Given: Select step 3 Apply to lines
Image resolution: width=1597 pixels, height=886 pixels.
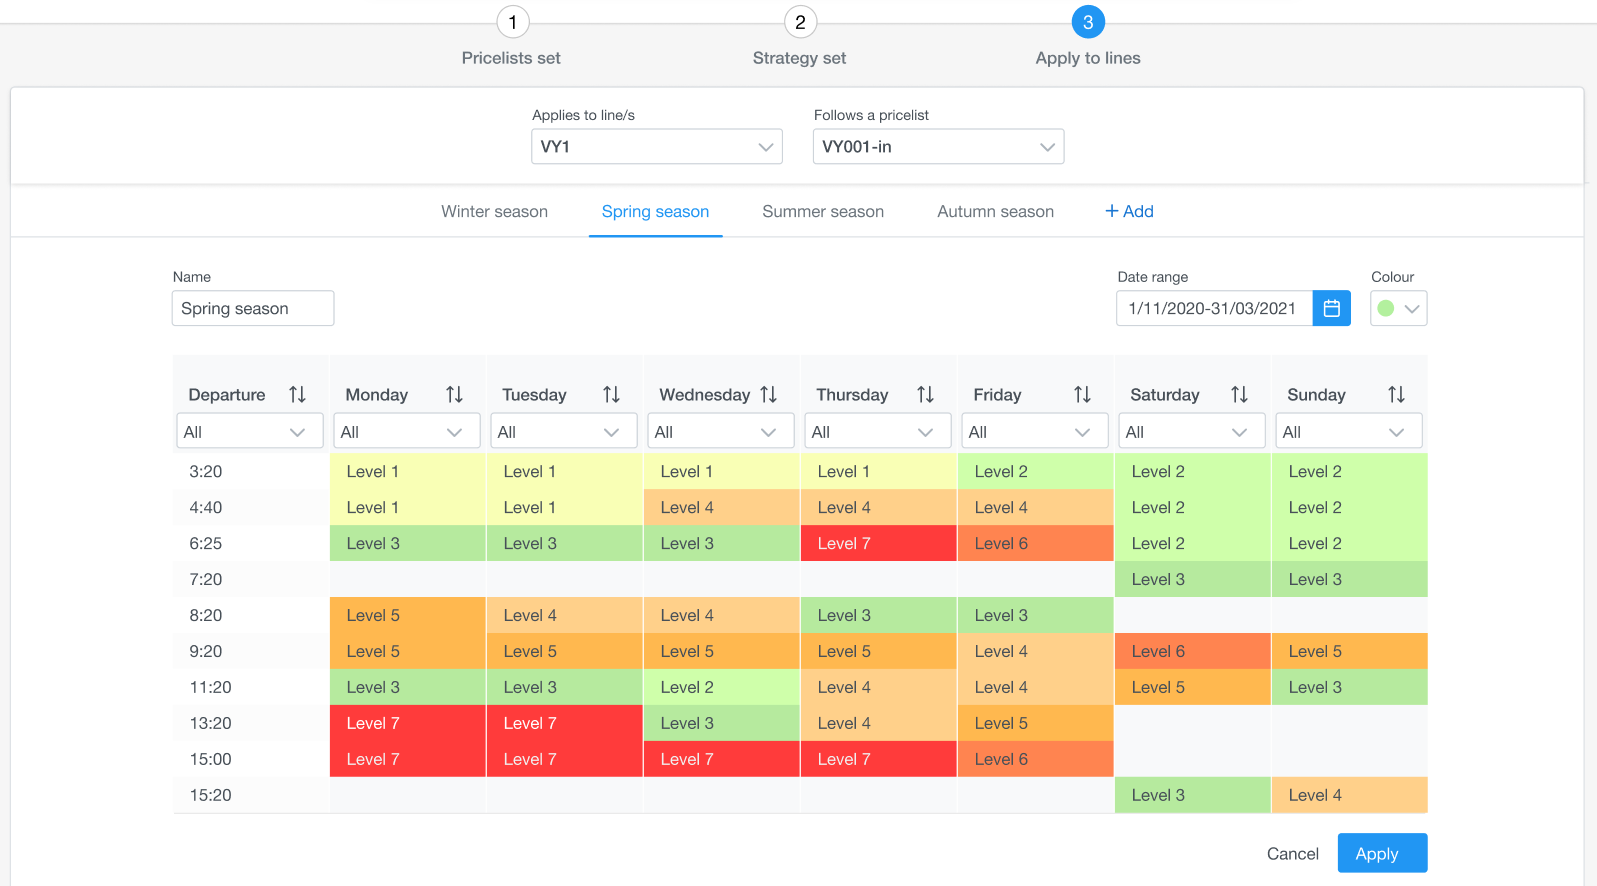Looking at the screenshot, I should tap(1088, 22).
